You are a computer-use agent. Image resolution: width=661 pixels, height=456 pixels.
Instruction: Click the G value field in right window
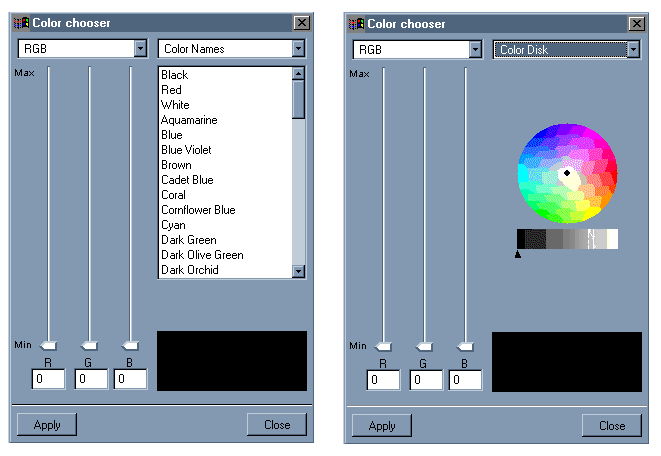(426, 380)
